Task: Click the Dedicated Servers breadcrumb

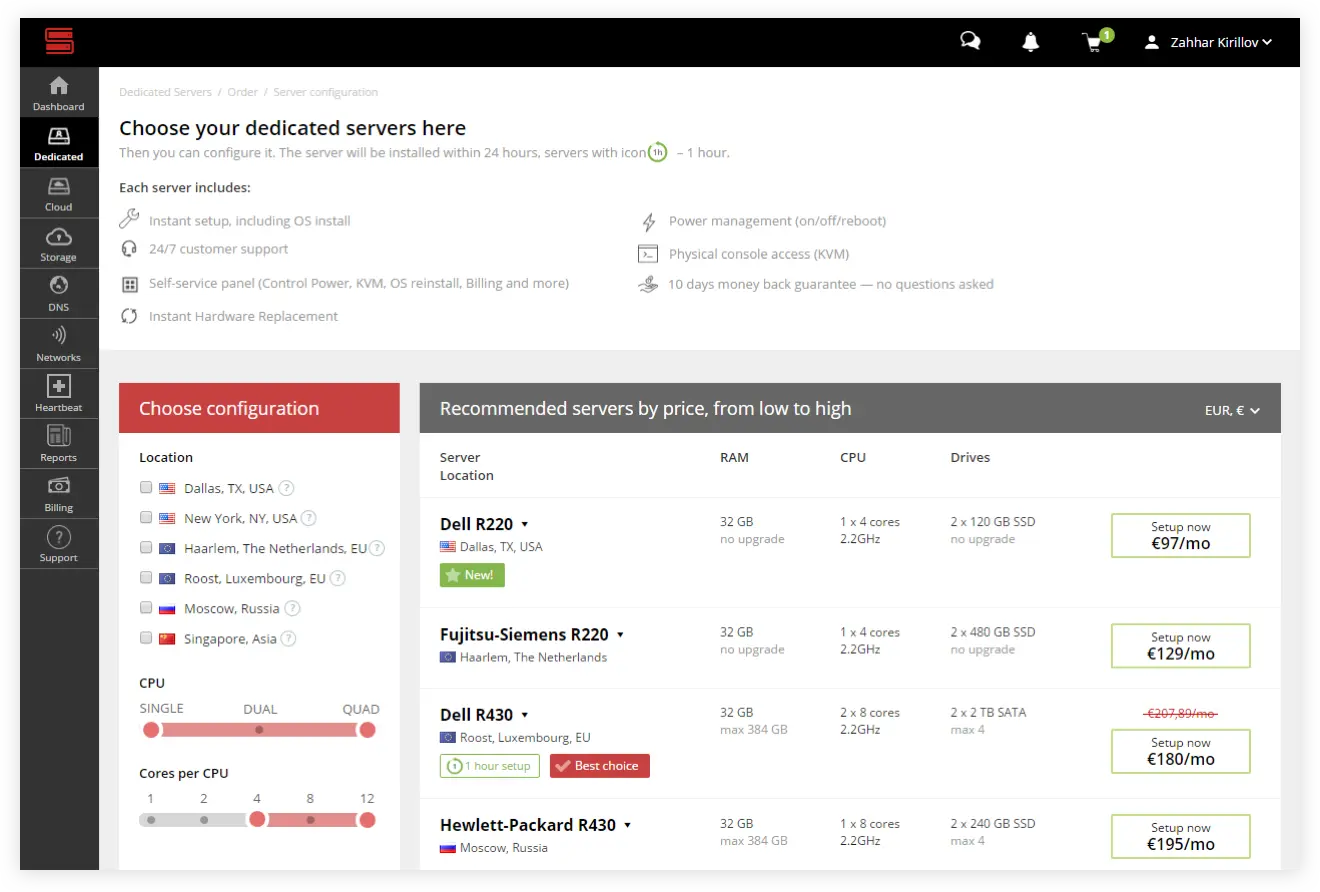Action: coord(165,92)
